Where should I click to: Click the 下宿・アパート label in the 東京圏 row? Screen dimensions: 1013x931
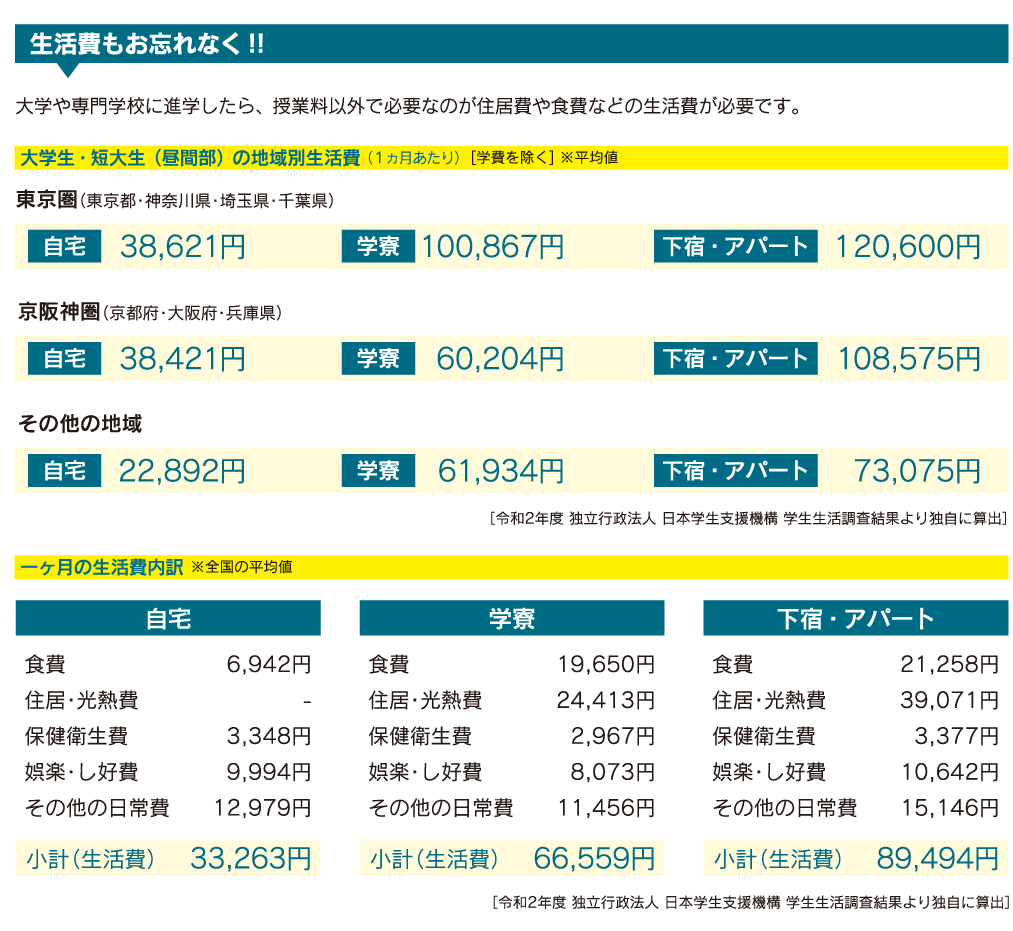tap(735, 247)
